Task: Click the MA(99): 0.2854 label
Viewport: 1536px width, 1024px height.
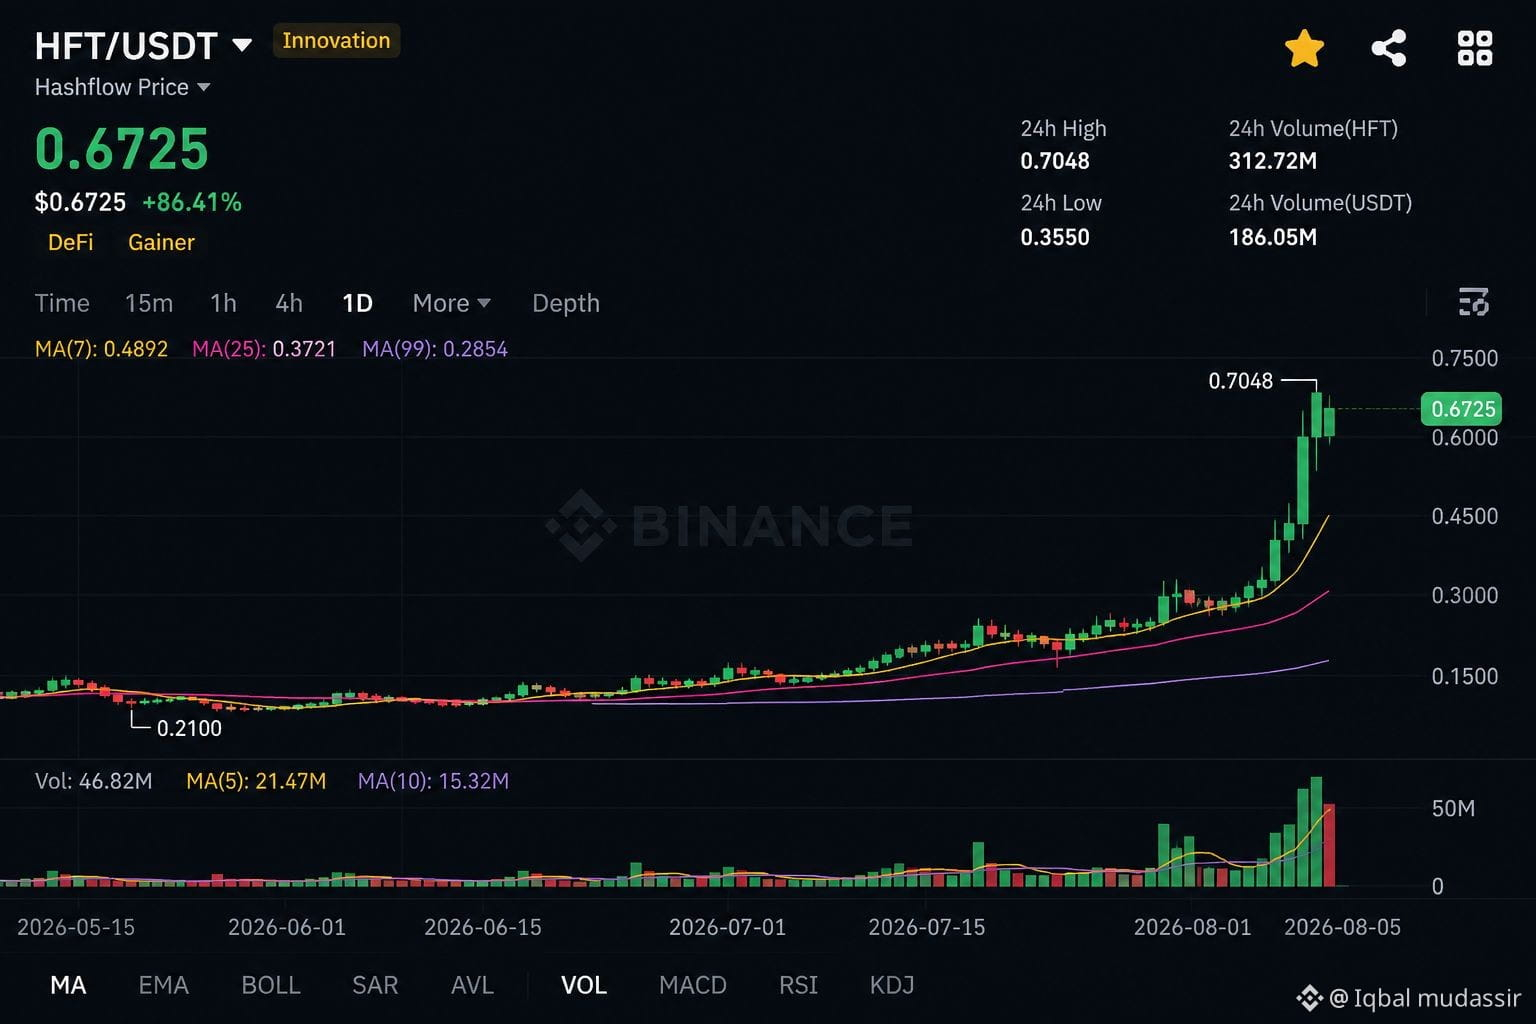Action: pyautogui.click(x=435, y=349)
